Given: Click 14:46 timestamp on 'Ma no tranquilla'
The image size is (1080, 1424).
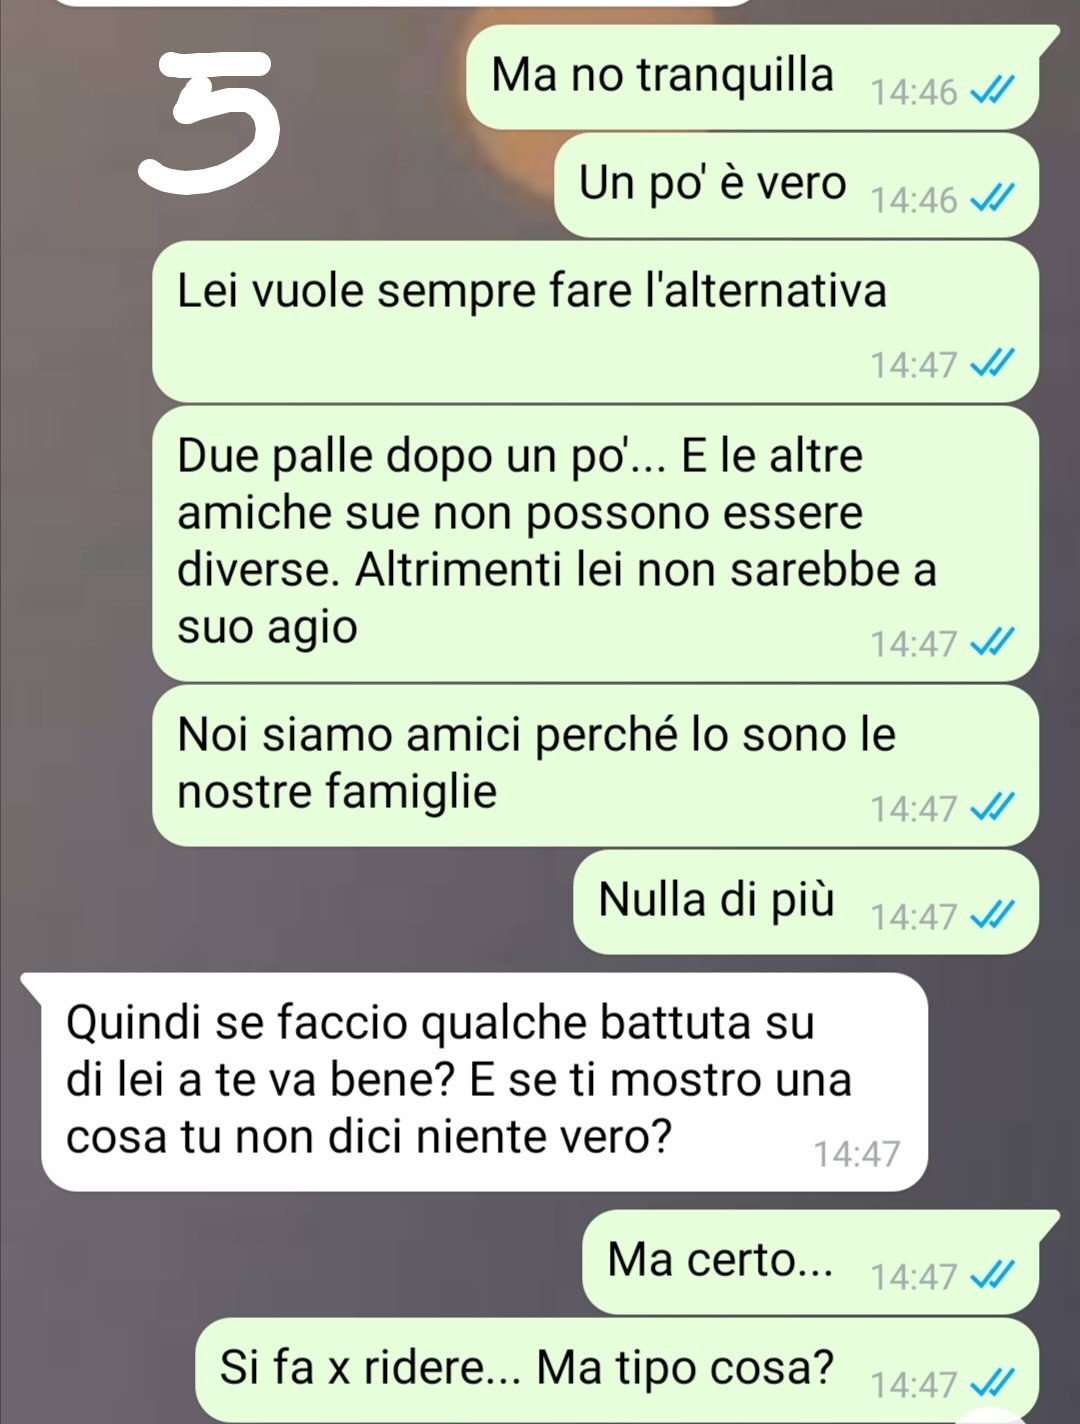Looking at the screenshot, I should point(914,93).
